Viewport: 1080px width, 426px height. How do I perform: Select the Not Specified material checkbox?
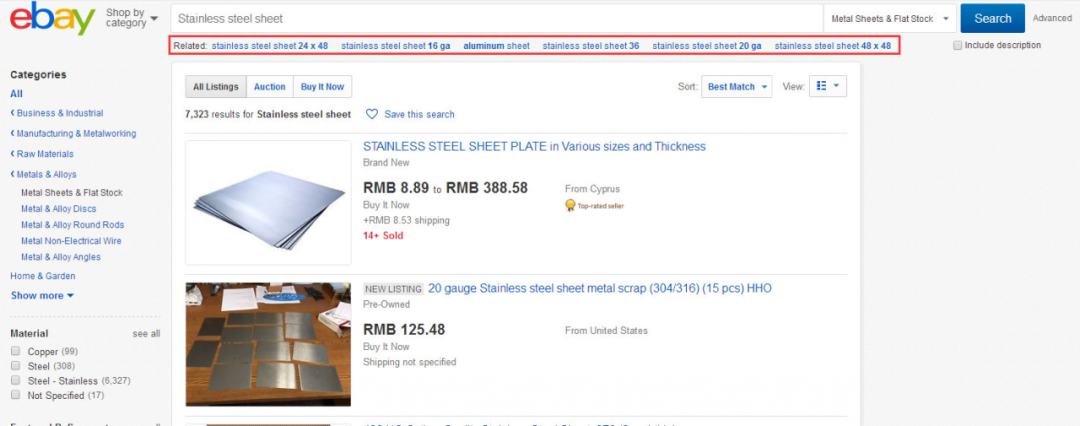pos(15,396)
